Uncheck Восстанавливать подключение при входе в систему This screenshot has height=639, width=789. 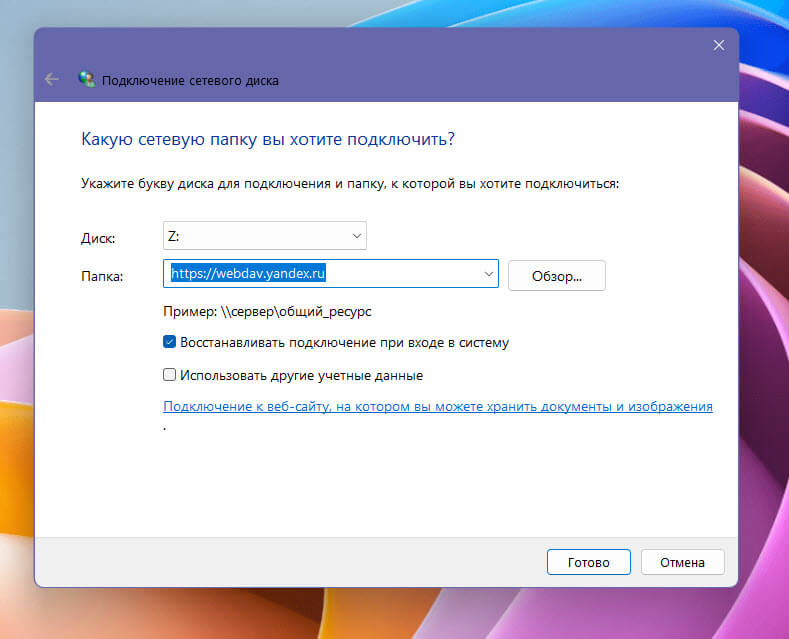[170, 342]
